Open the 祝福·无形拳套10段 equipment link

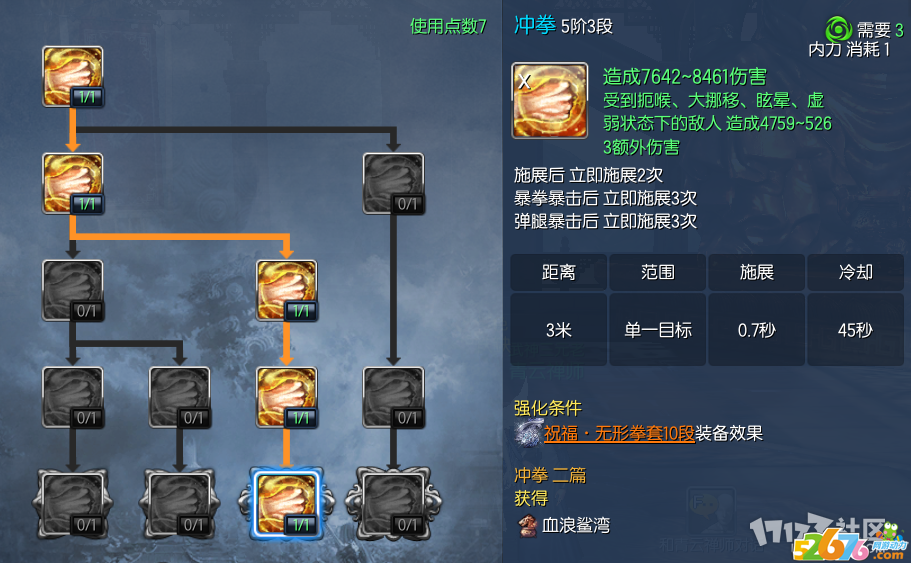(619, 433)
